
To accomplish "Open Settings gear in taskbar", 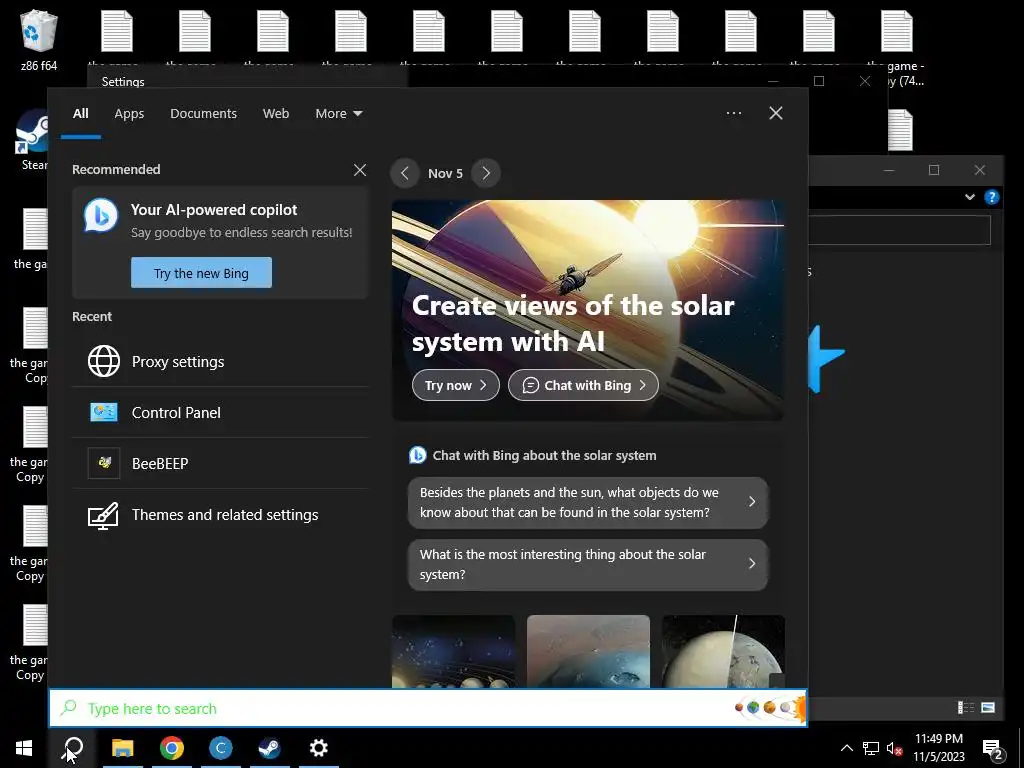I will point(319,748).
